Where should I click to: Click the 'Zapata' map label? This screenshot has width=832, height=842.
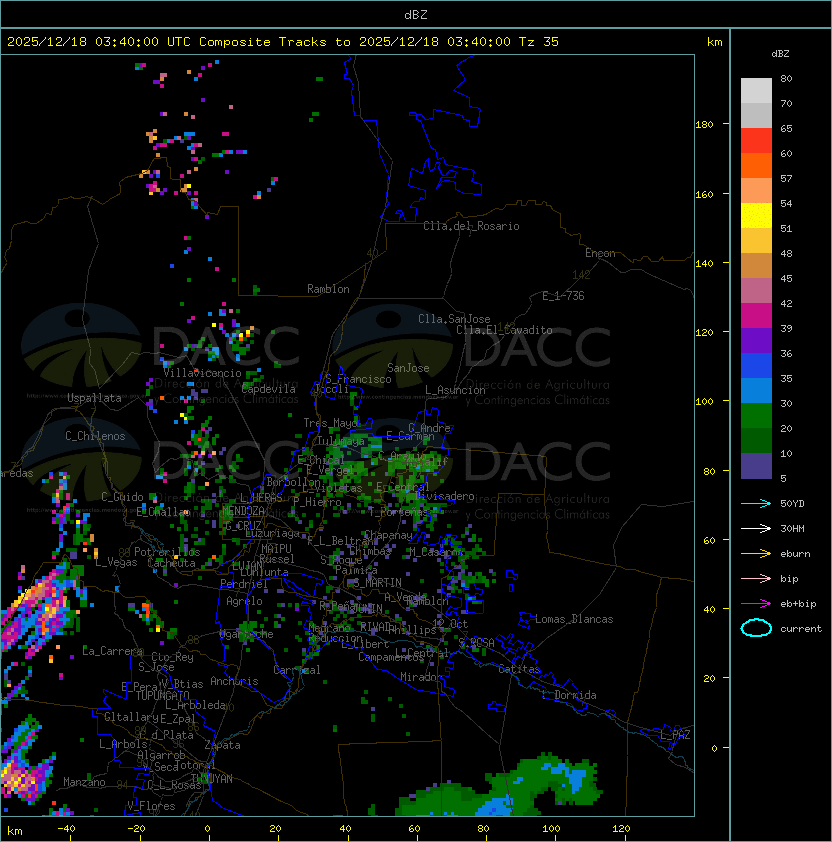pyautogui.click(x=222, y=745)
